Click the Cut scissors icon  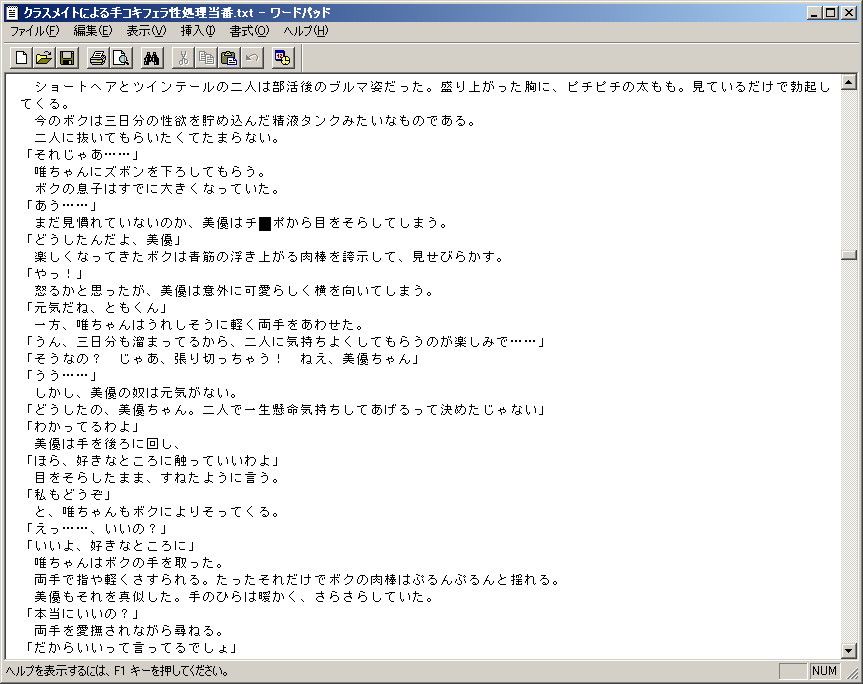[184, 58]
